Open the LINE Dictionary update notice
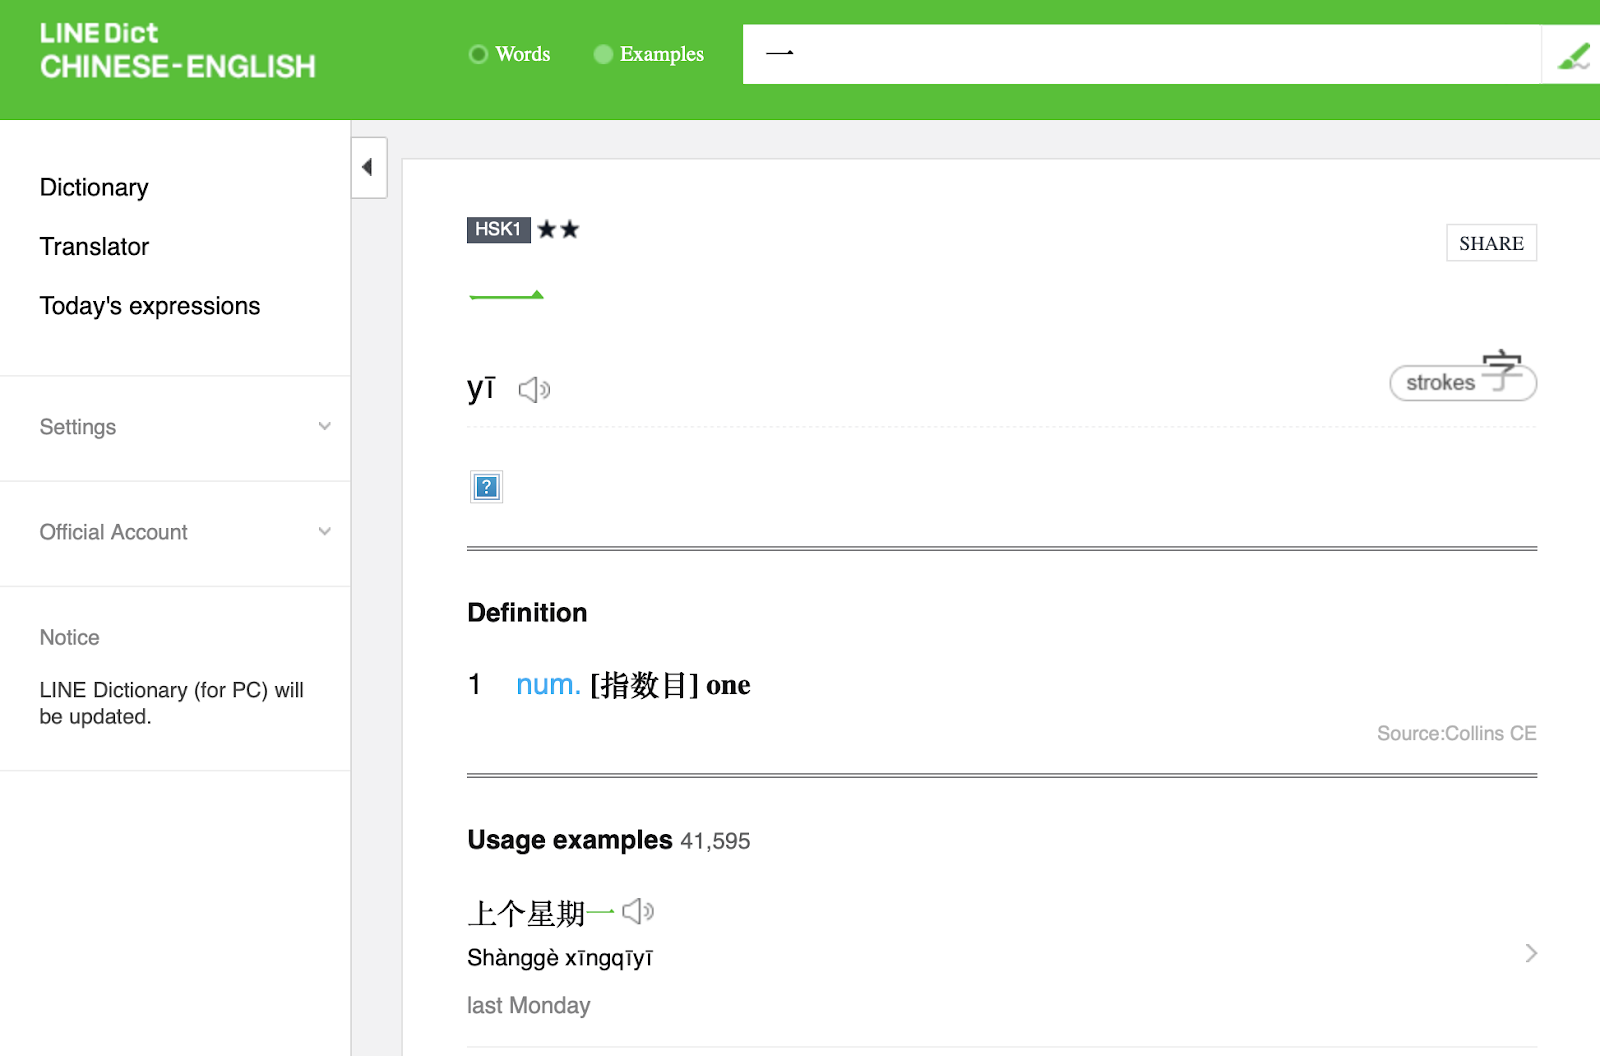Viewport: 1600px width, 1056px height. 171,703
